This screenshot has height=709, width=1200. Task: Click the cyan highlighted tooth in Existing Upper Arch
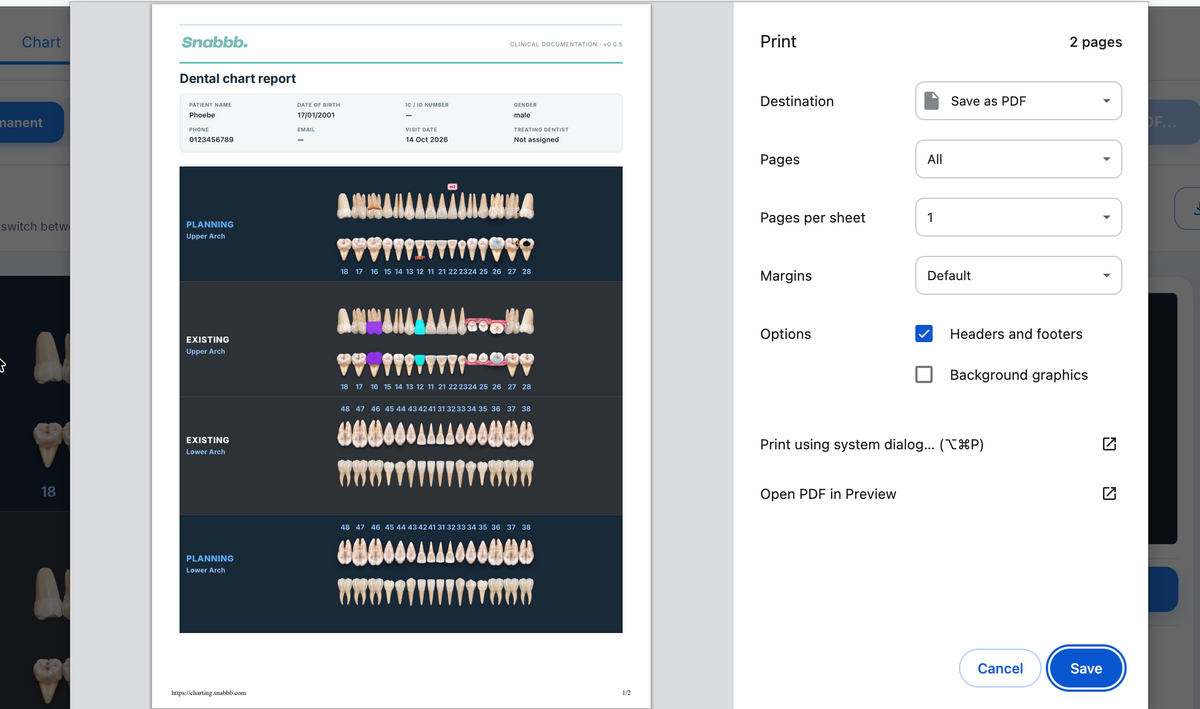coord(420,325)
